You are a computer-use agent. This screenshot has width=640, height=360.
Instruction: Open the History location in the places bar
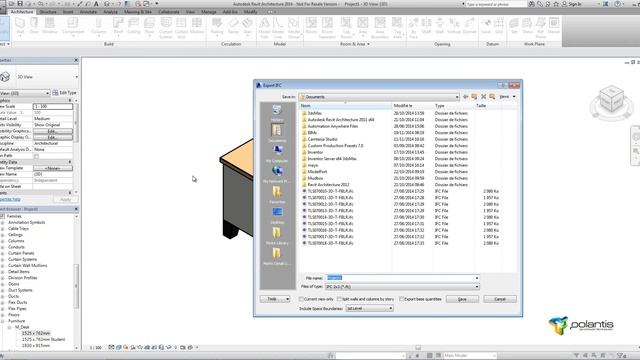(x=277, y=112)
